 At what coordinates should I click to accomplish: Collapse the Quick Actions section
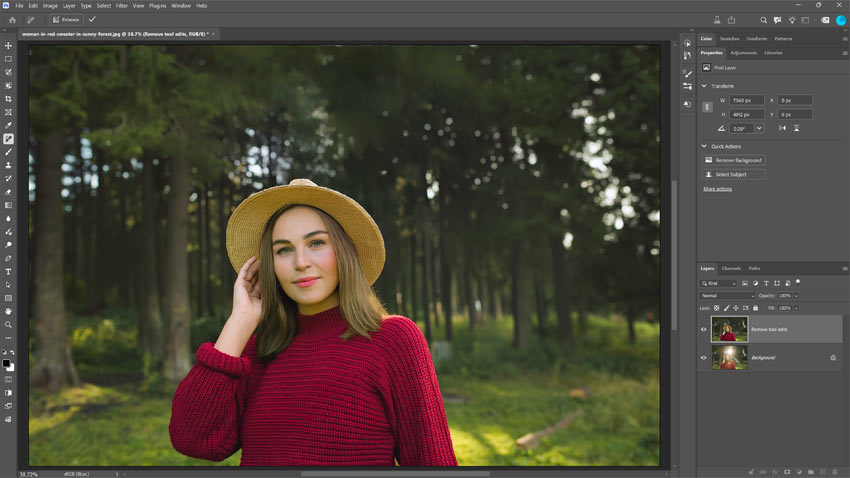[x=704, y=146]
